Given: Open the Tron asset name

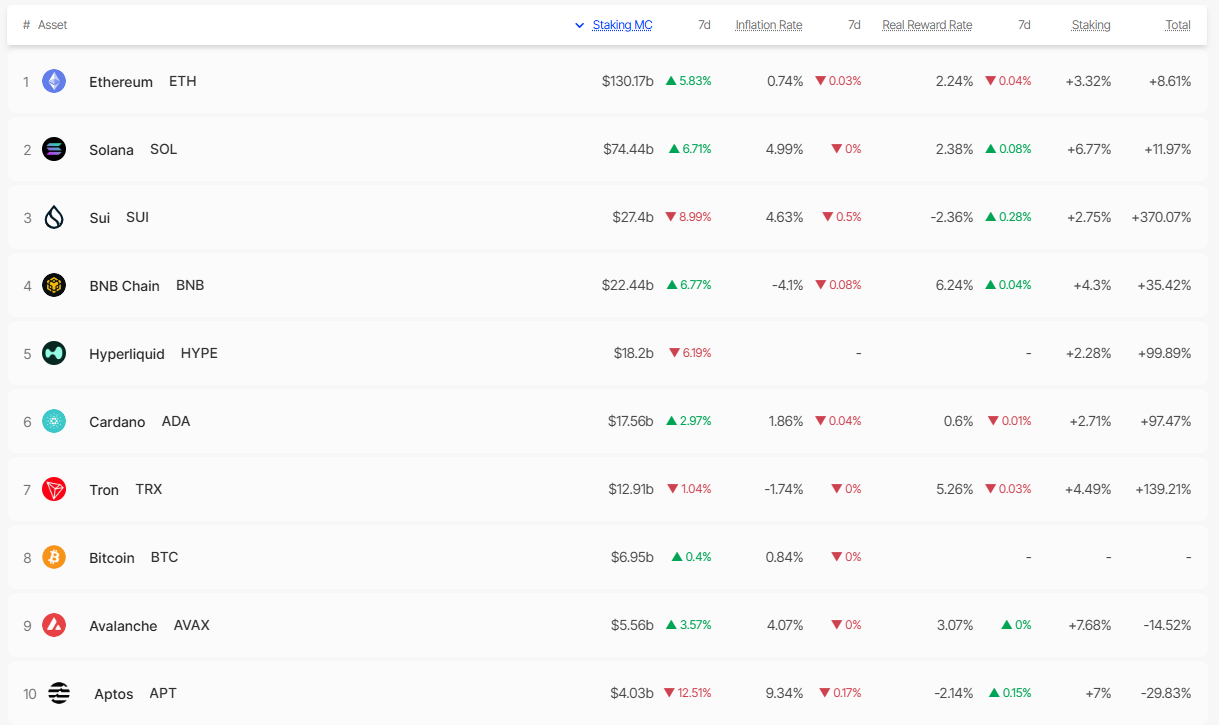Looking at the screenshot, I should 104,490.
